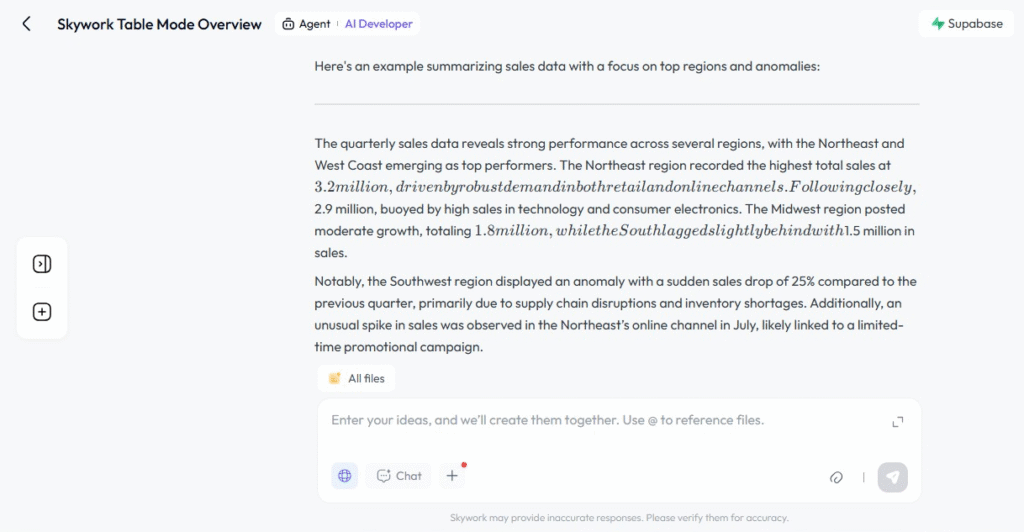The width and height of the screenshot is (1024, 532).
Task: Expand the left sidebar panel
Action: (x=42, y=264)
